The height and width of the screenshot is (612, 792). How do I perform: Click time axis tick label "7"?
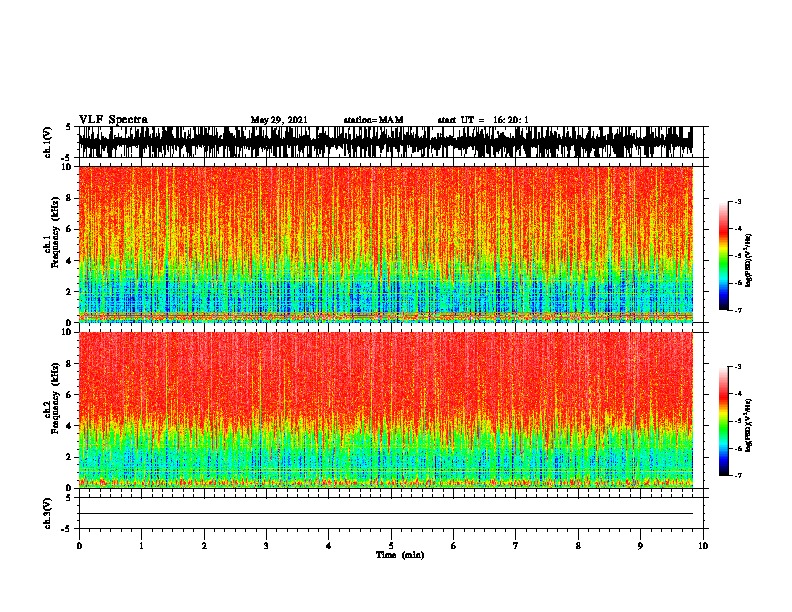(516, 546)
